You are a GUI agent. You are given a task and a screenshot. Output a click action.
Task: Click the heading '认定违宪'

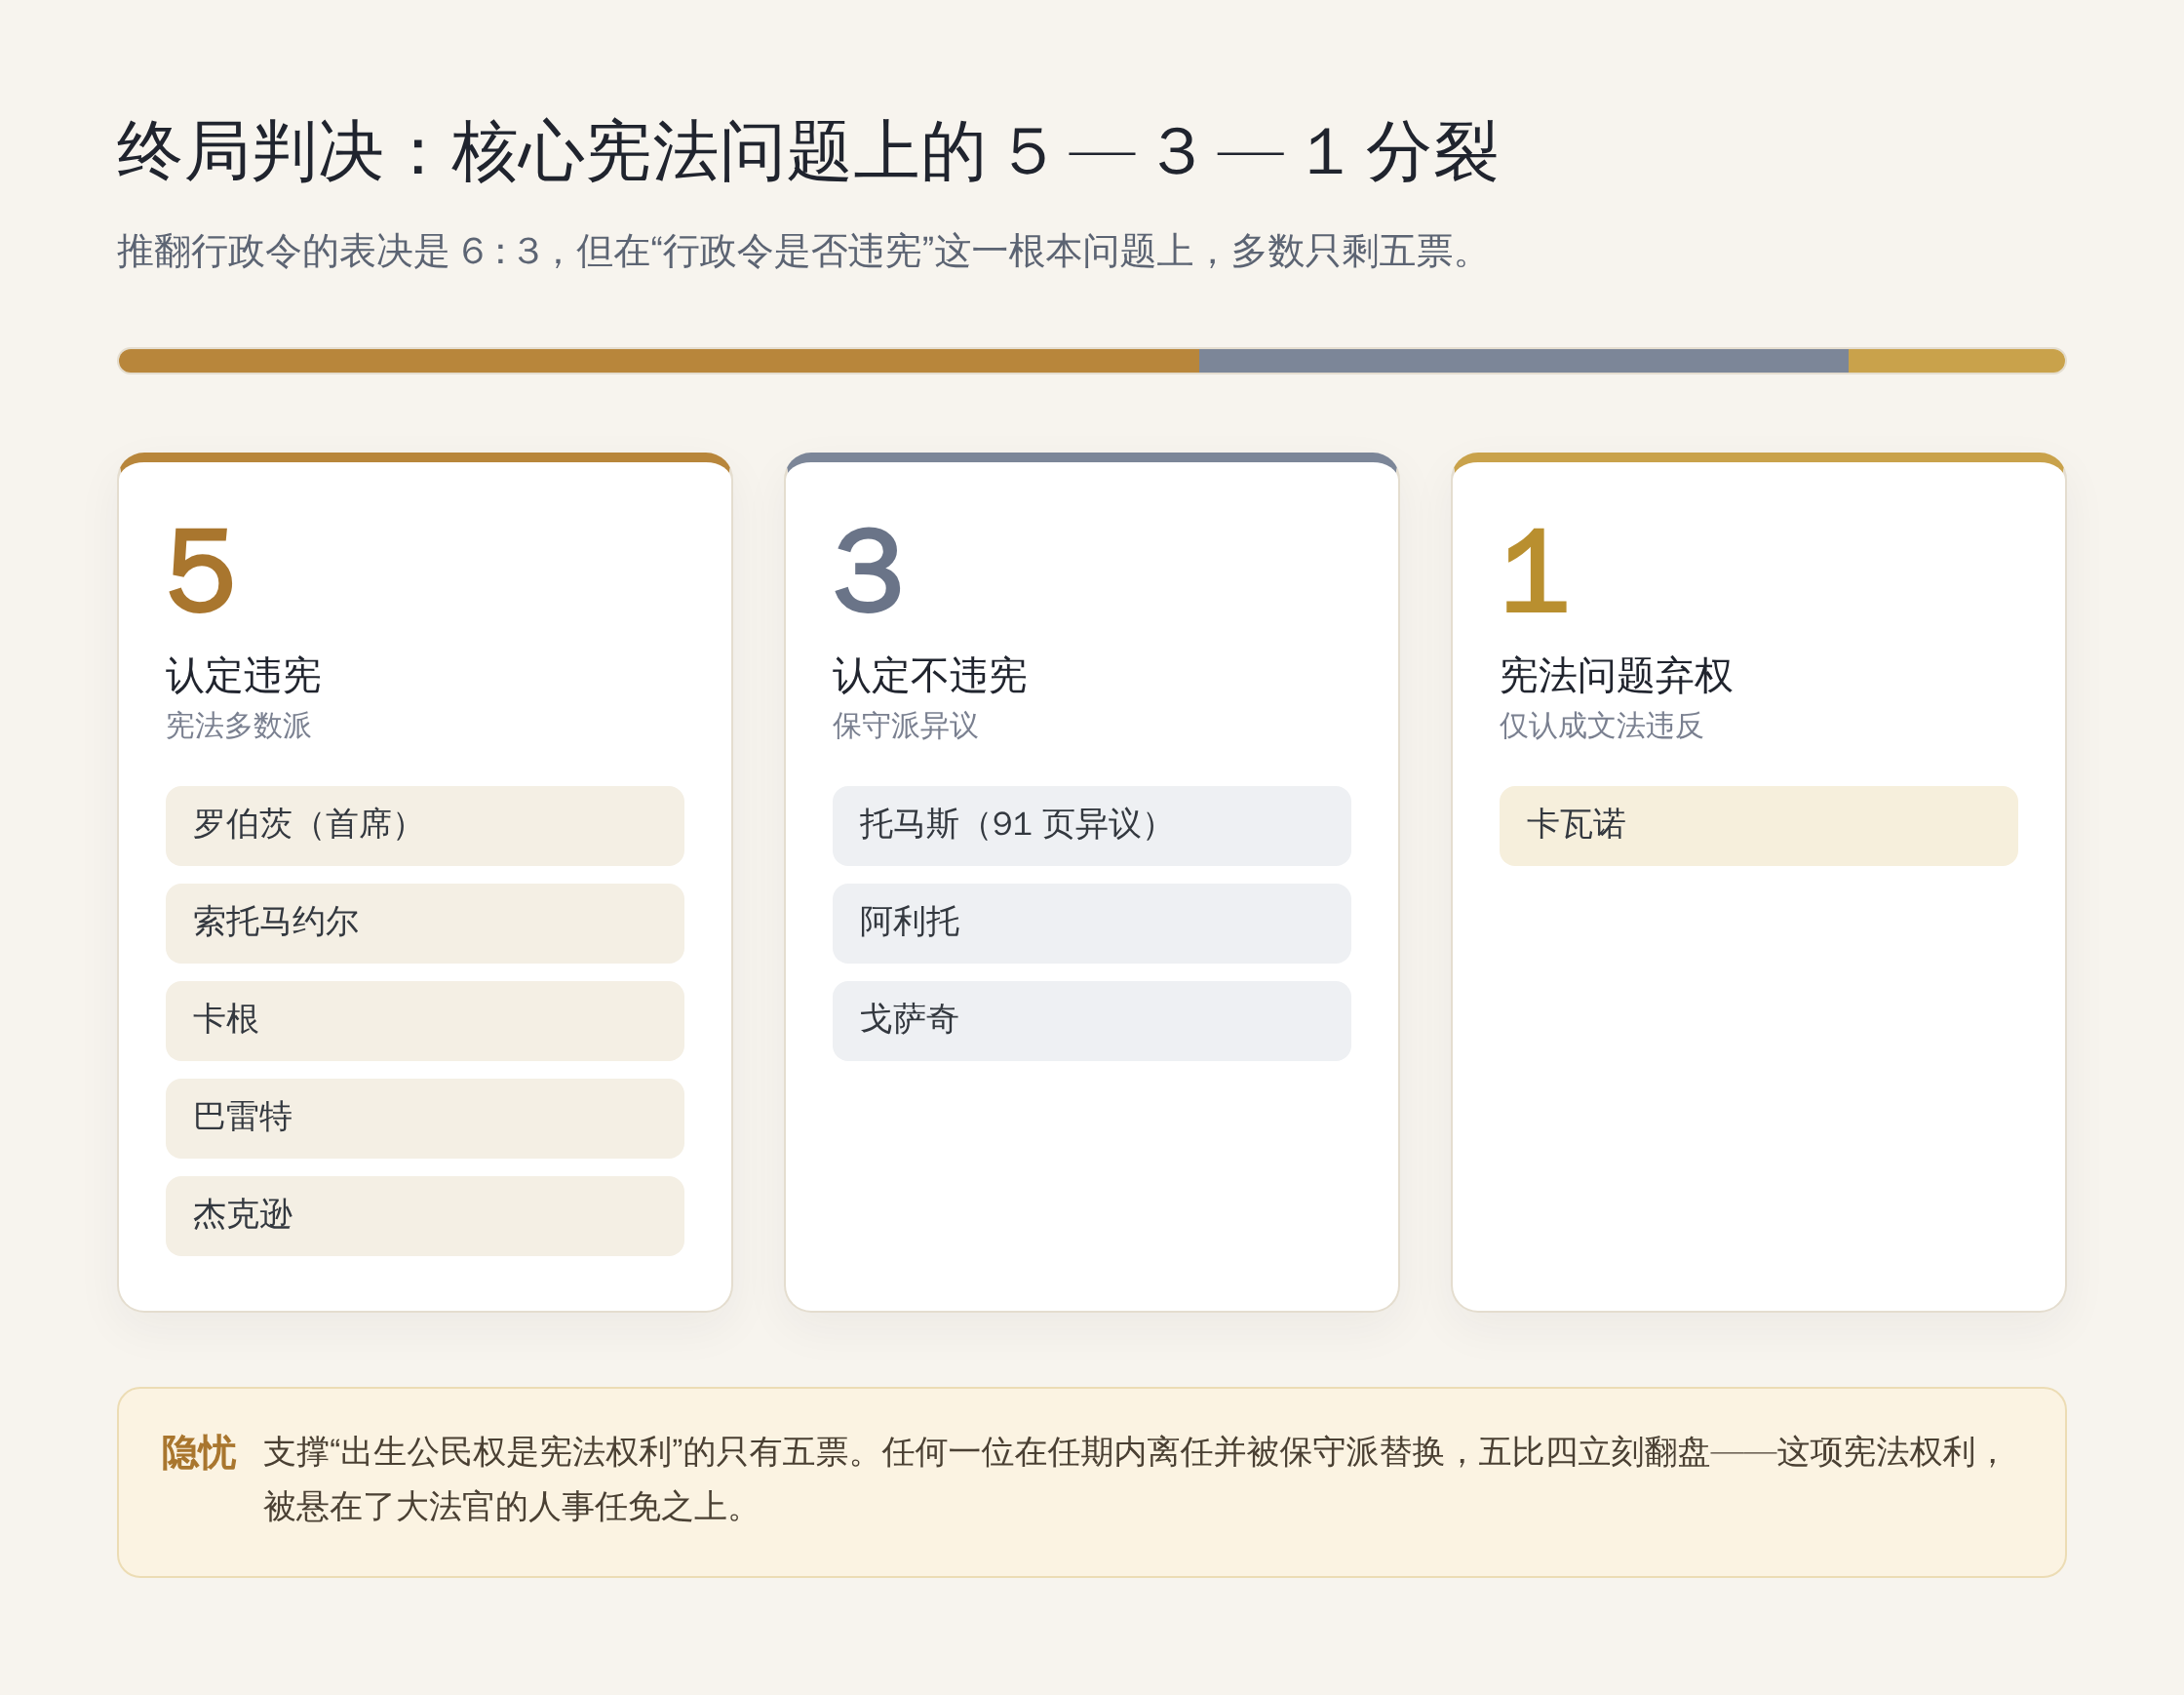(243, 676)
